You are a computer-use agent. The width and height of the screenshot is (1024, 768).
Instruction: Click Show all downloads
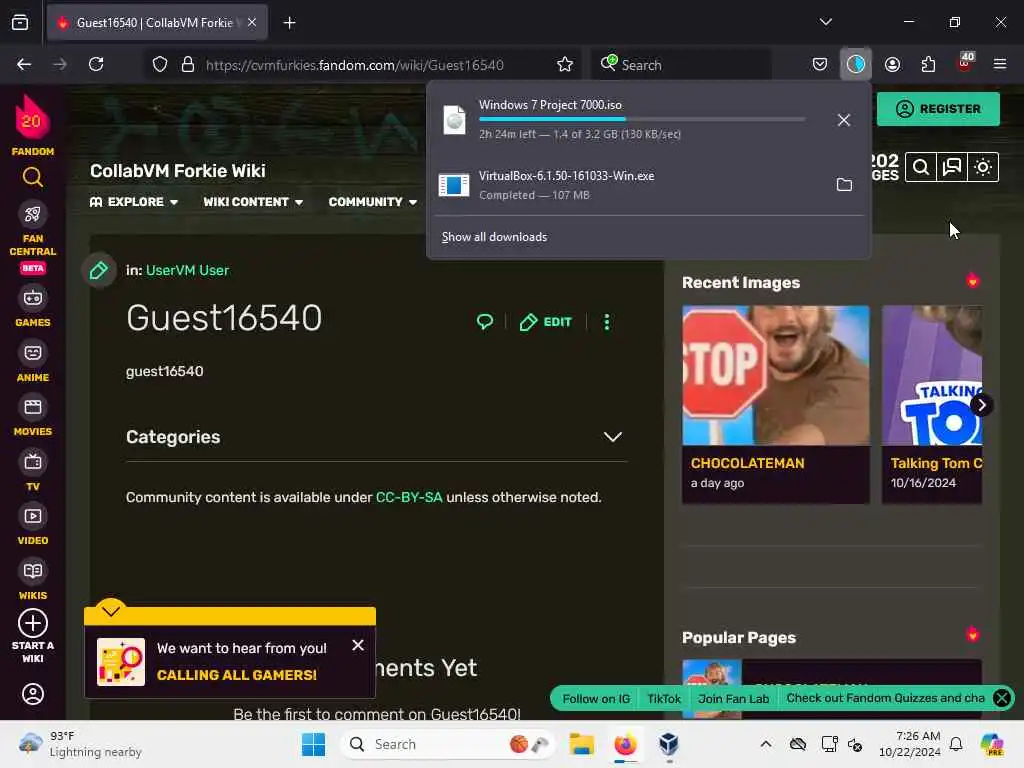(494, 236)
